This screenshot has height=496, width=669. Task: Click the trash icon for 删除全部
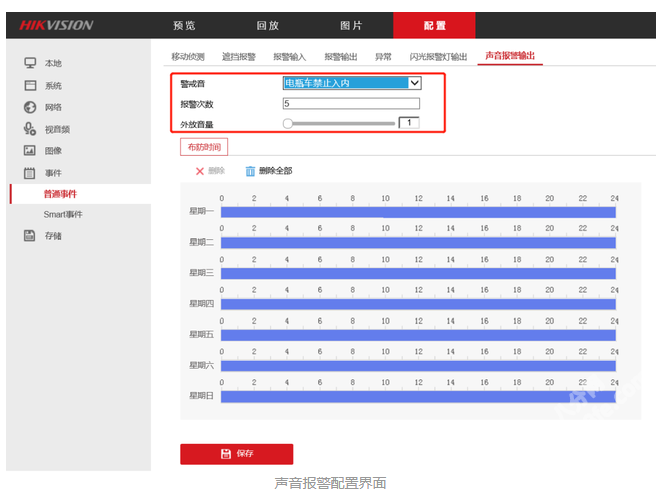(x=250, y=171)
